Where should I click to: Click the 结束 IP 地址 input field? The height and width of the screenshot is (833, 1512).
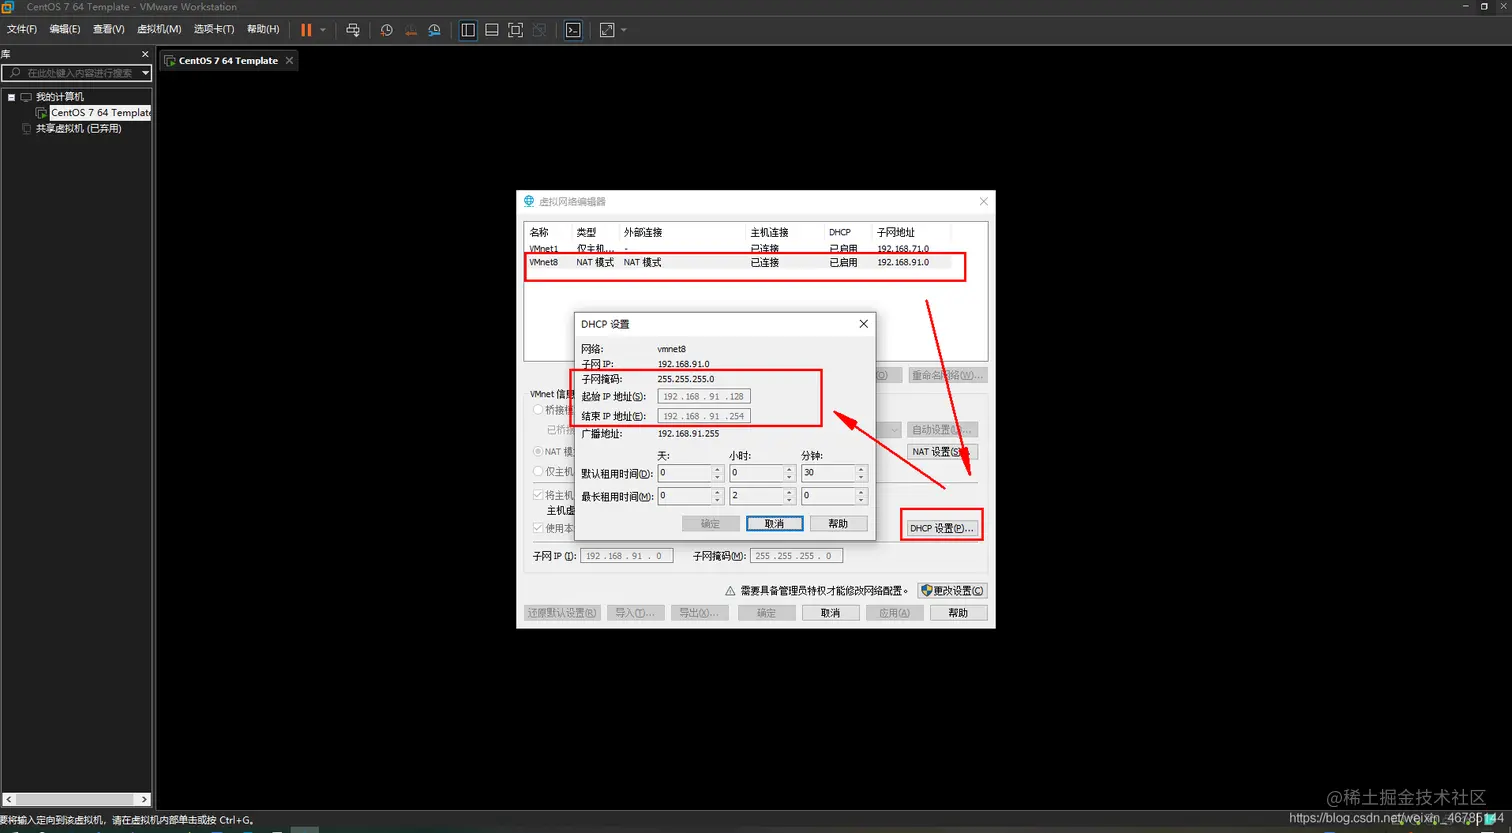pos(704,416)
